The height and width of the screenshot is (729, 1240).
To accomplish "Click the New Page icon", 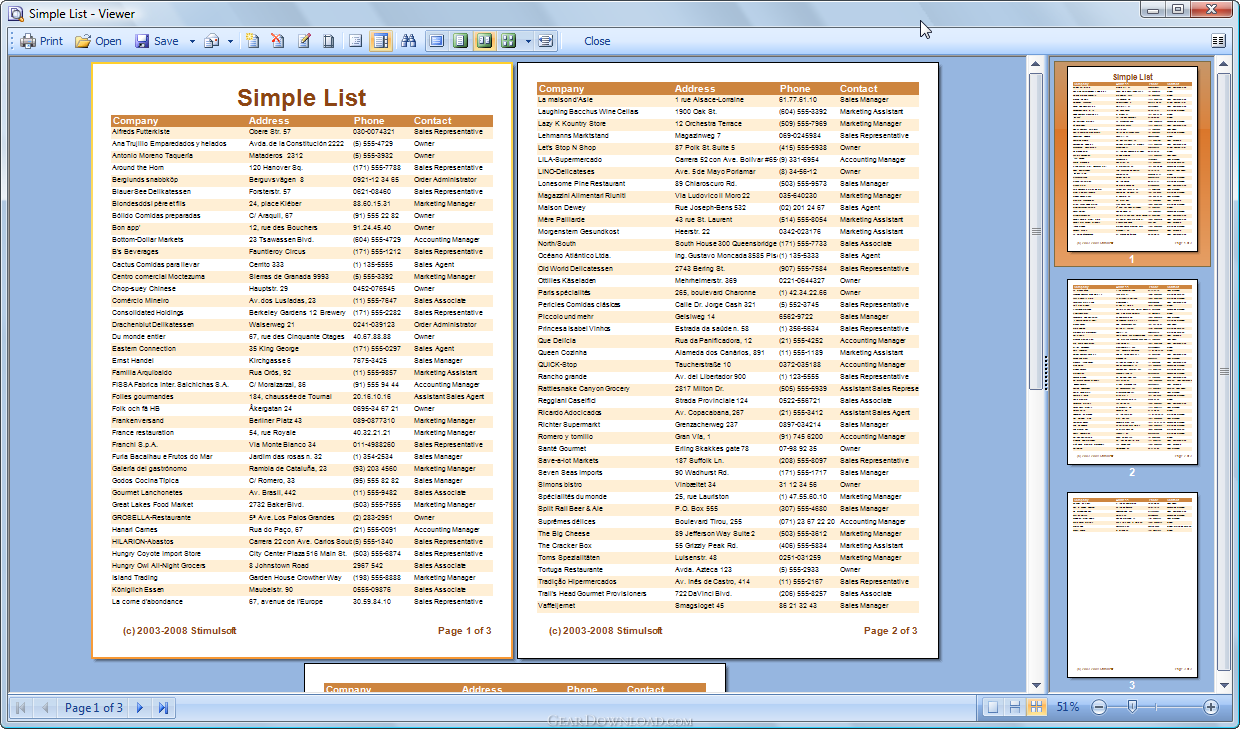I will pyautogui.click(x=253, y=41).
